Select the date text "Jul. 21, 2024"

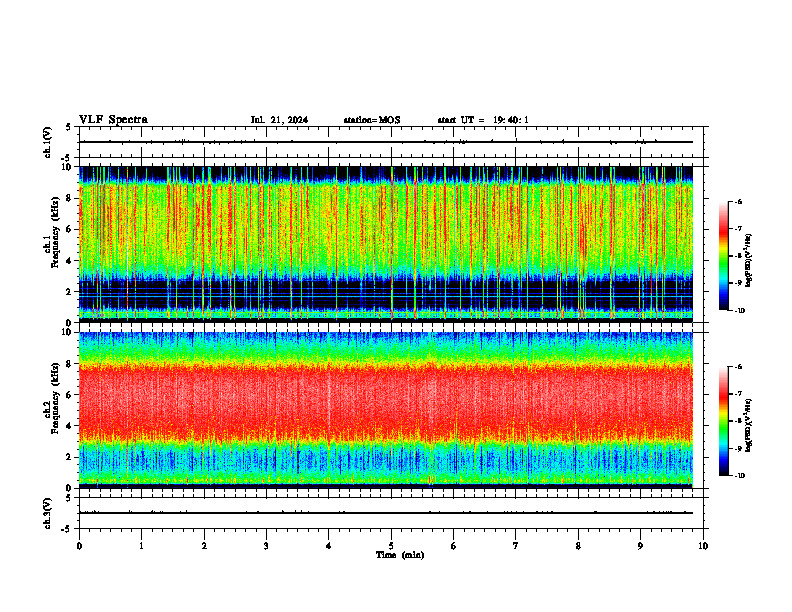tap(279, 120)
